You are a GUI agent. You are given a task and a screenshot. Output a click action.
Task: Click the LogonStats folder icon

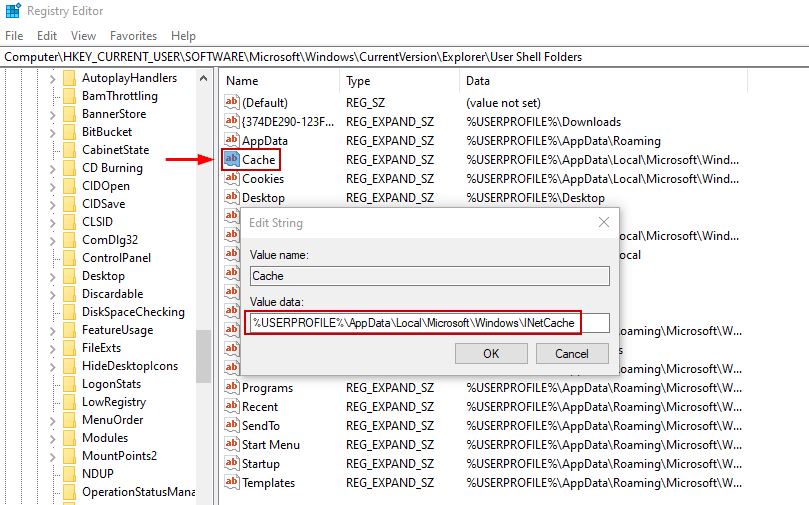coord(69,384)
